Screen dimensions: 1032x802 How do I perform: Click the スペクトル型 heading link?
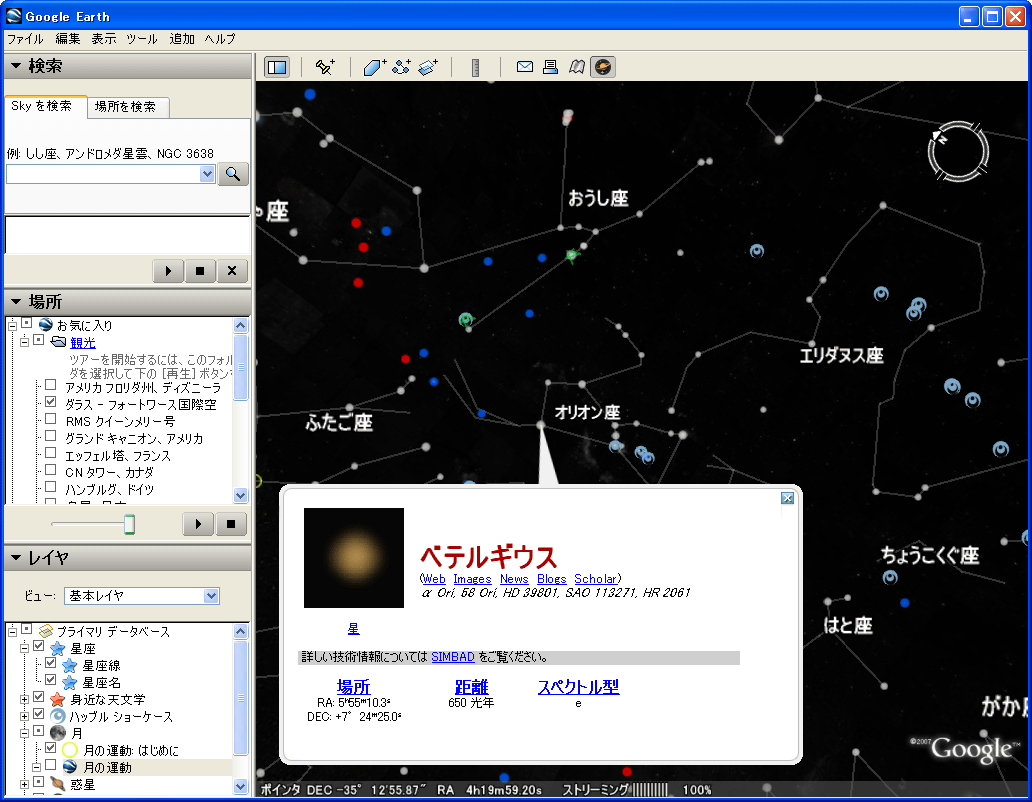pos(579,687)
